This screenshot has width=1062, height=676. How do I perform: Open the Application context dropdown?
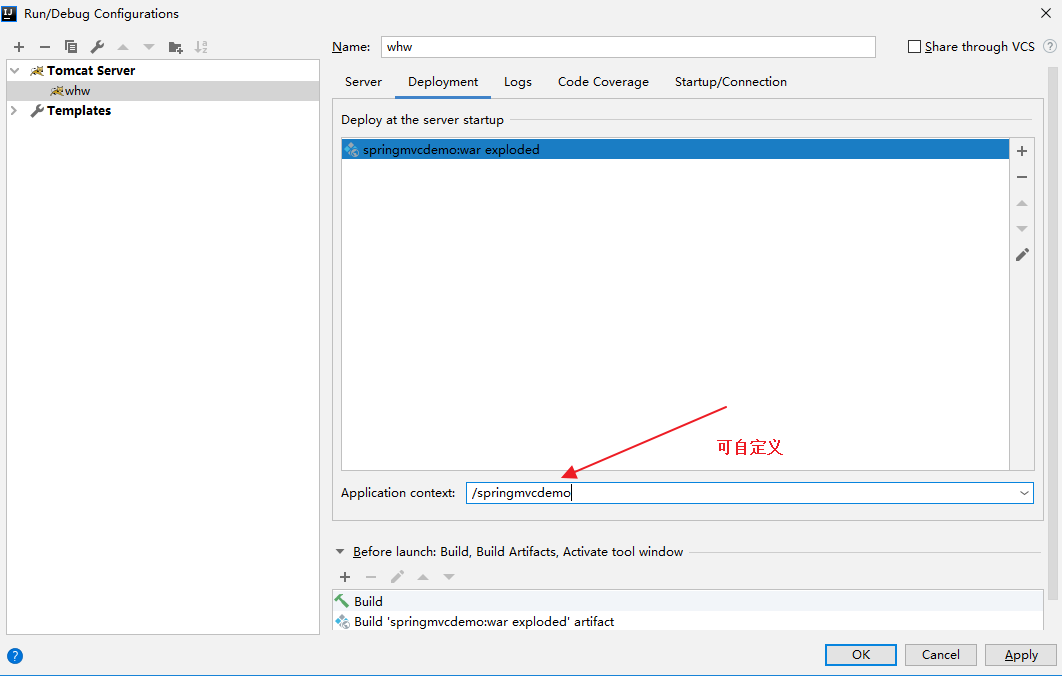coord(1024,493)
